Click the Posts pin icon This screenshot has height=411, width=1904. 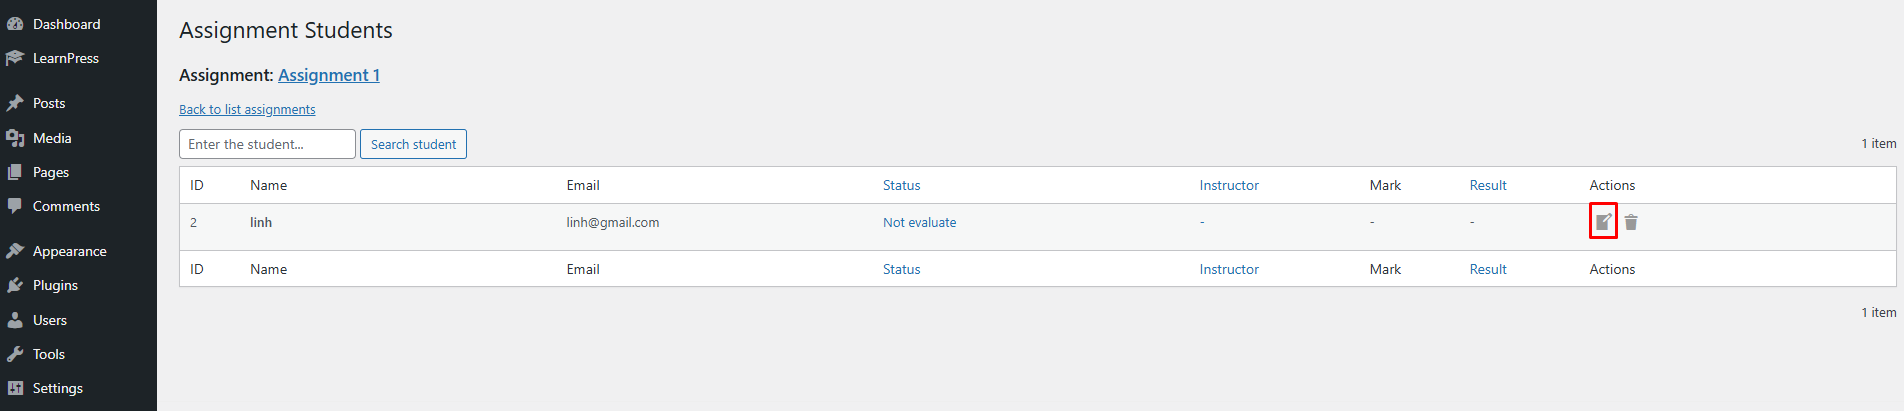click(x=15, y=103)
